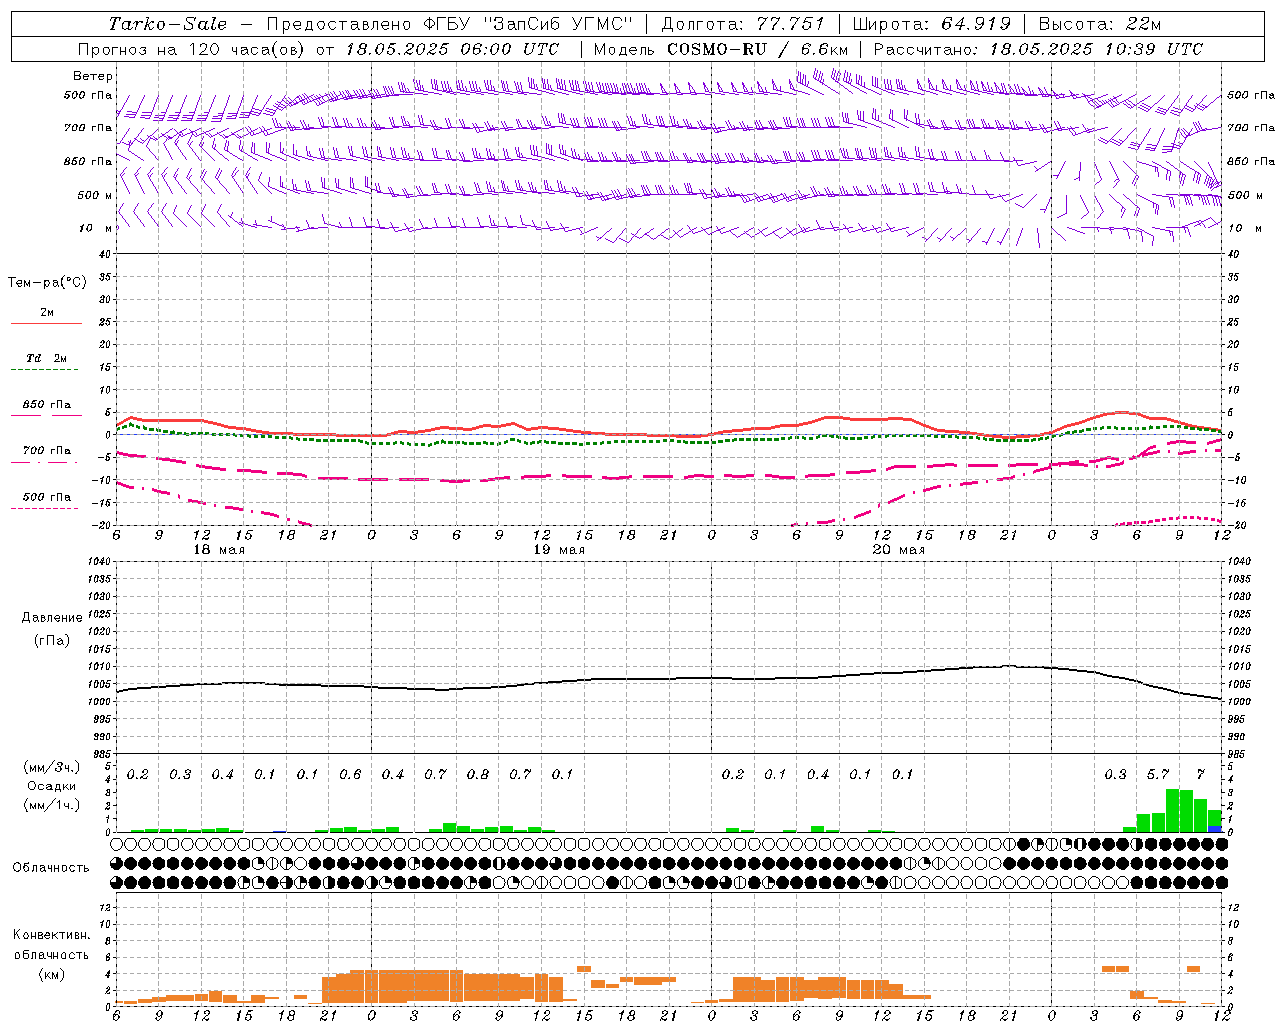
Task: Click the "Облачность" cloud cover label
Action: point(51,868)
